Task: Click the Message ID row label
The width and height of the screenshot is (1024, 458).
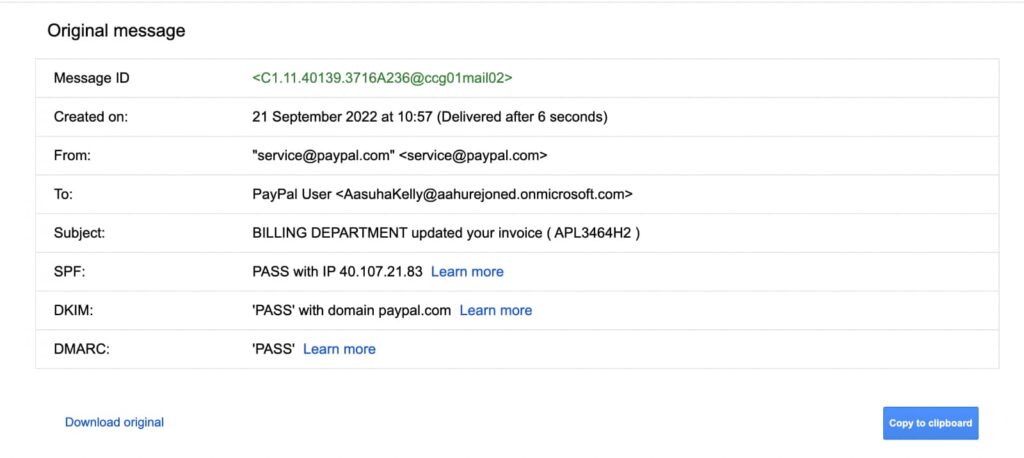Action: click(x=92, y=78)
